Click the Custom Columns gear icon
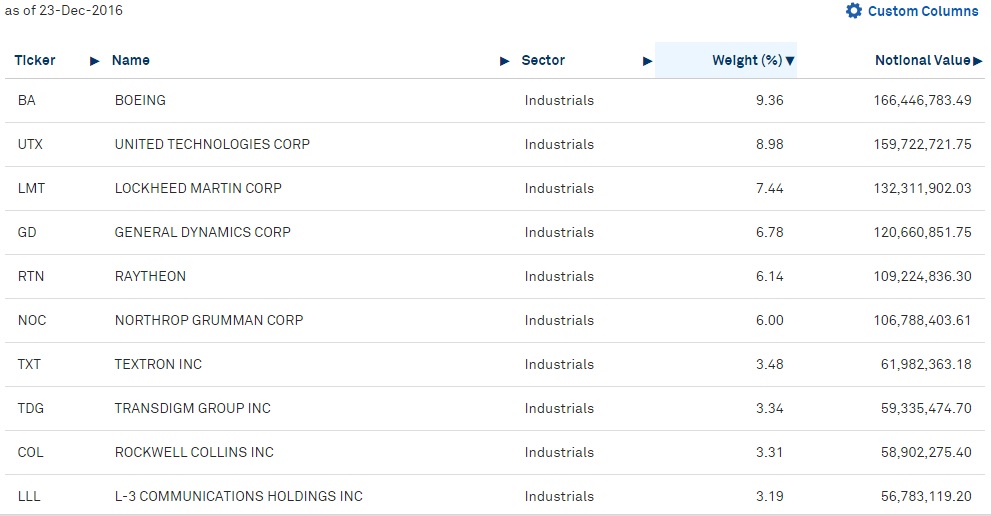Screen dimensions: 991x516 pyautogui.click(x=854, y=11)
